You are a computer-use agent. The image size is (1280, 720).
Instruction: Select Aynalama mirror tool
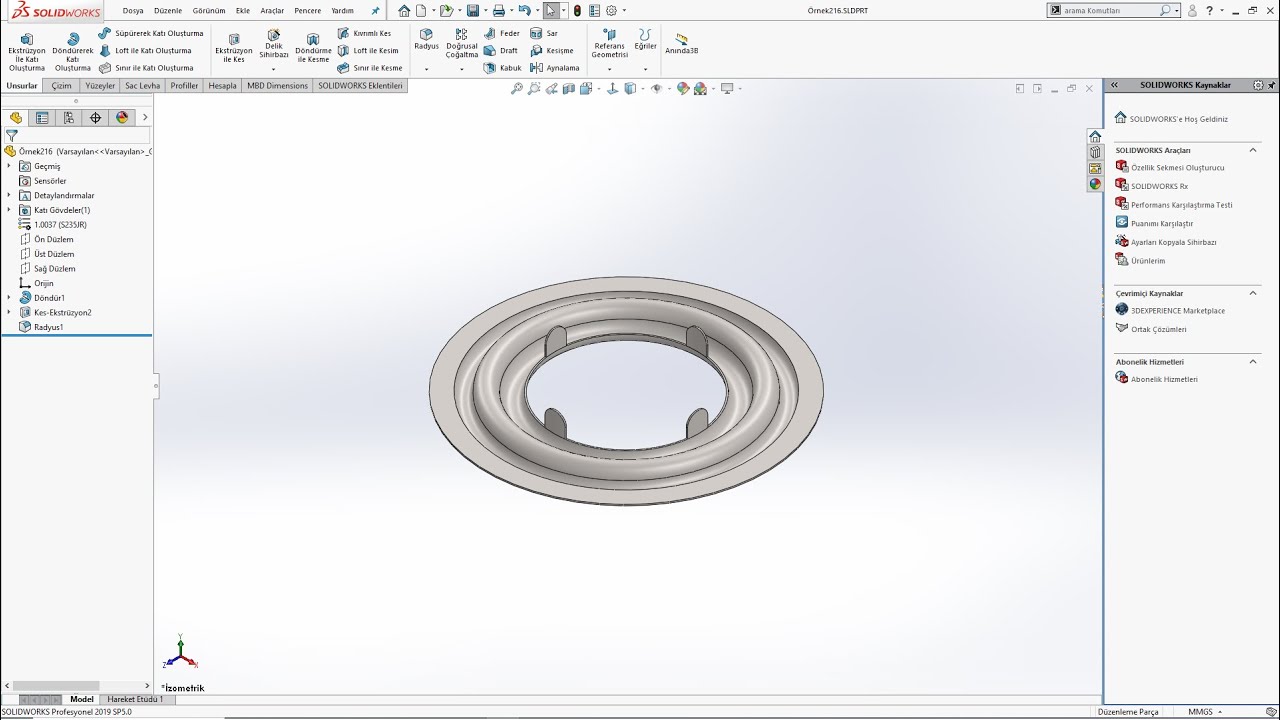(x=555, y=68)
